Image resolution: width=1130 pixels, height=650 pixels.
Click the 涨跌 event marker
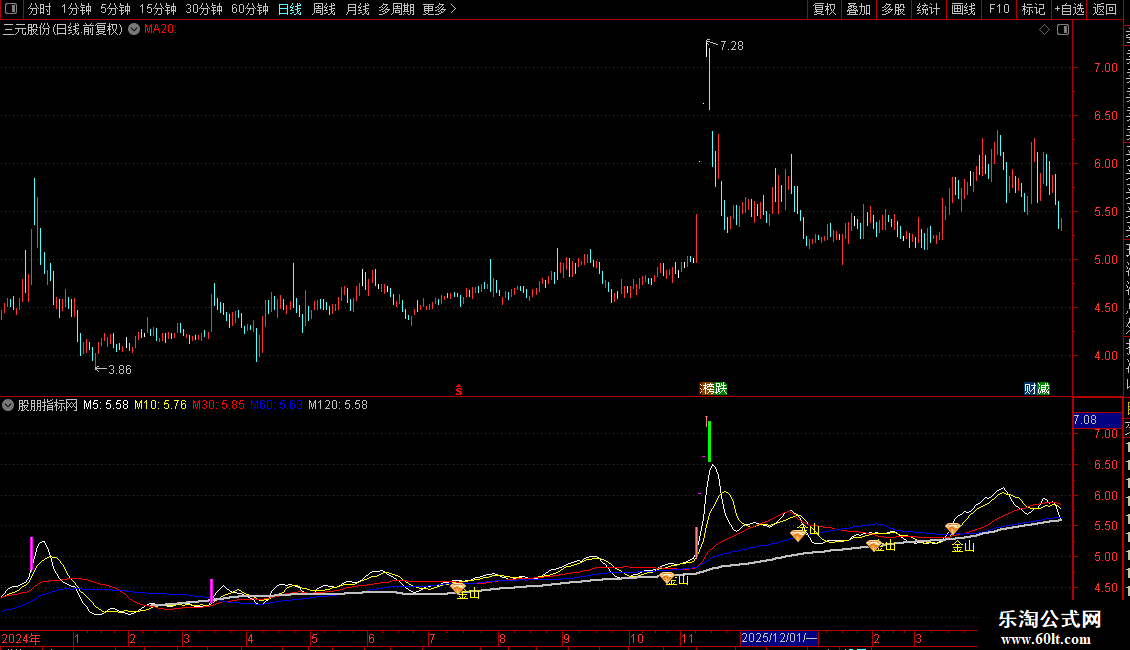(713, 389)
